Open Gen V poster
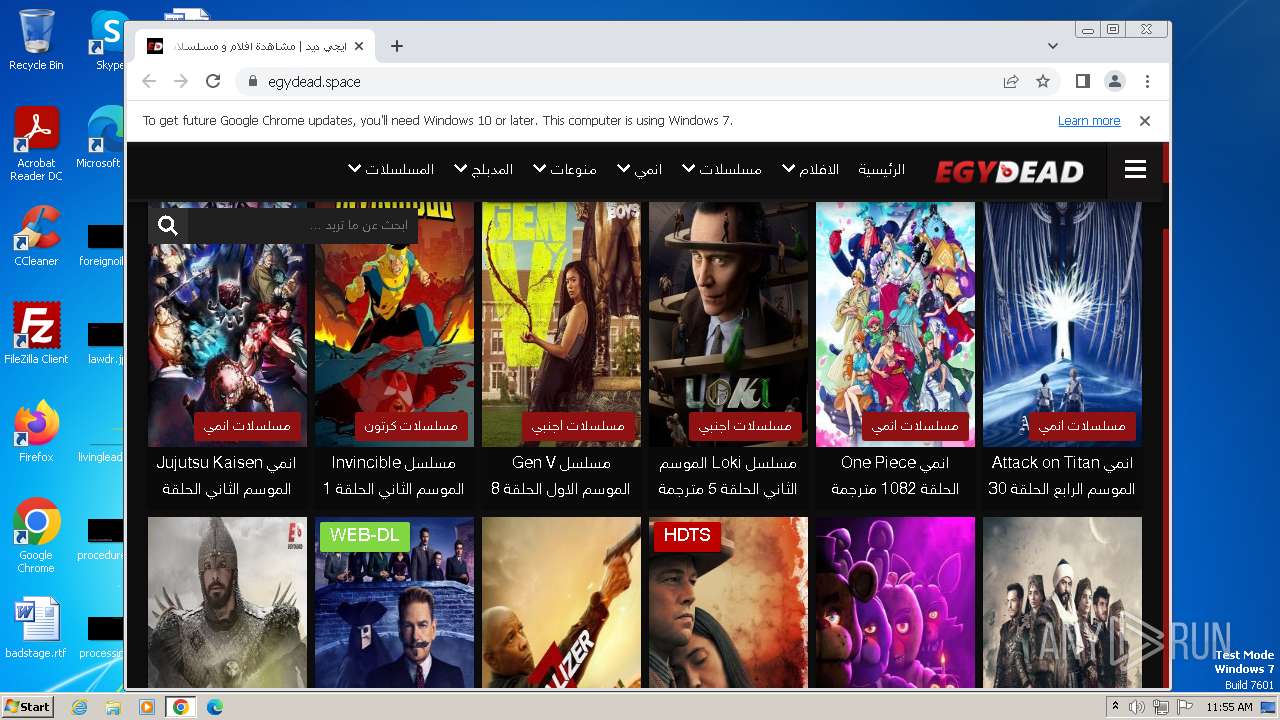The width and height of the screenshot is (1280, 720). 561,324
